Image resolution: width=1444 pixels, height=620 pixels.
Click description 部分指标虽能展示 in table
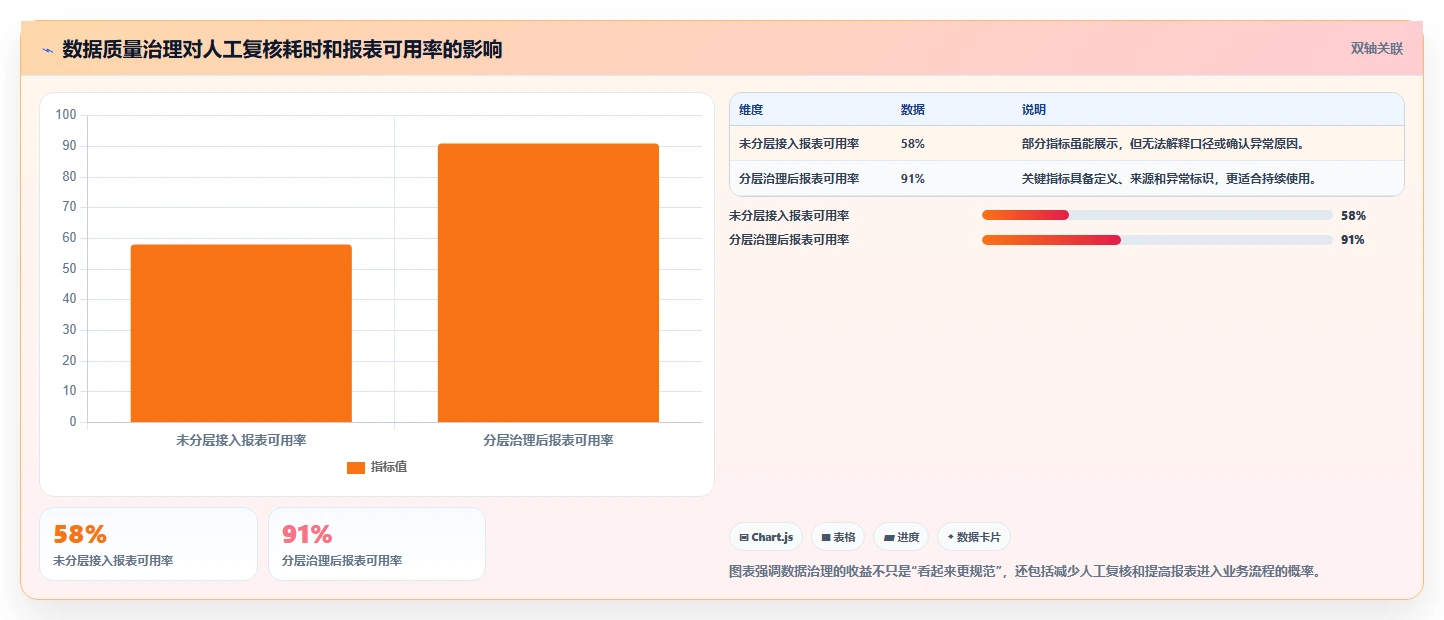point(1163,144)
